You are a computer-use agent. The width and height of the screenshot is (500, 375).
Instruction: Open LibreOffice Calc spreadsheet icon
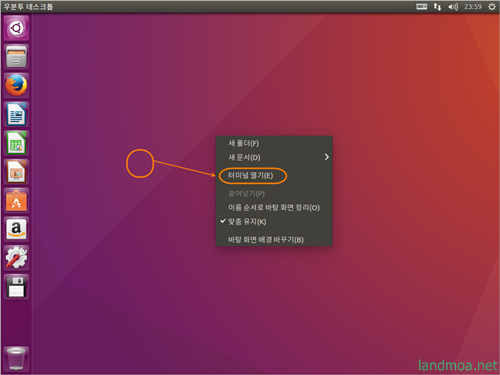[x=16, y=143]
